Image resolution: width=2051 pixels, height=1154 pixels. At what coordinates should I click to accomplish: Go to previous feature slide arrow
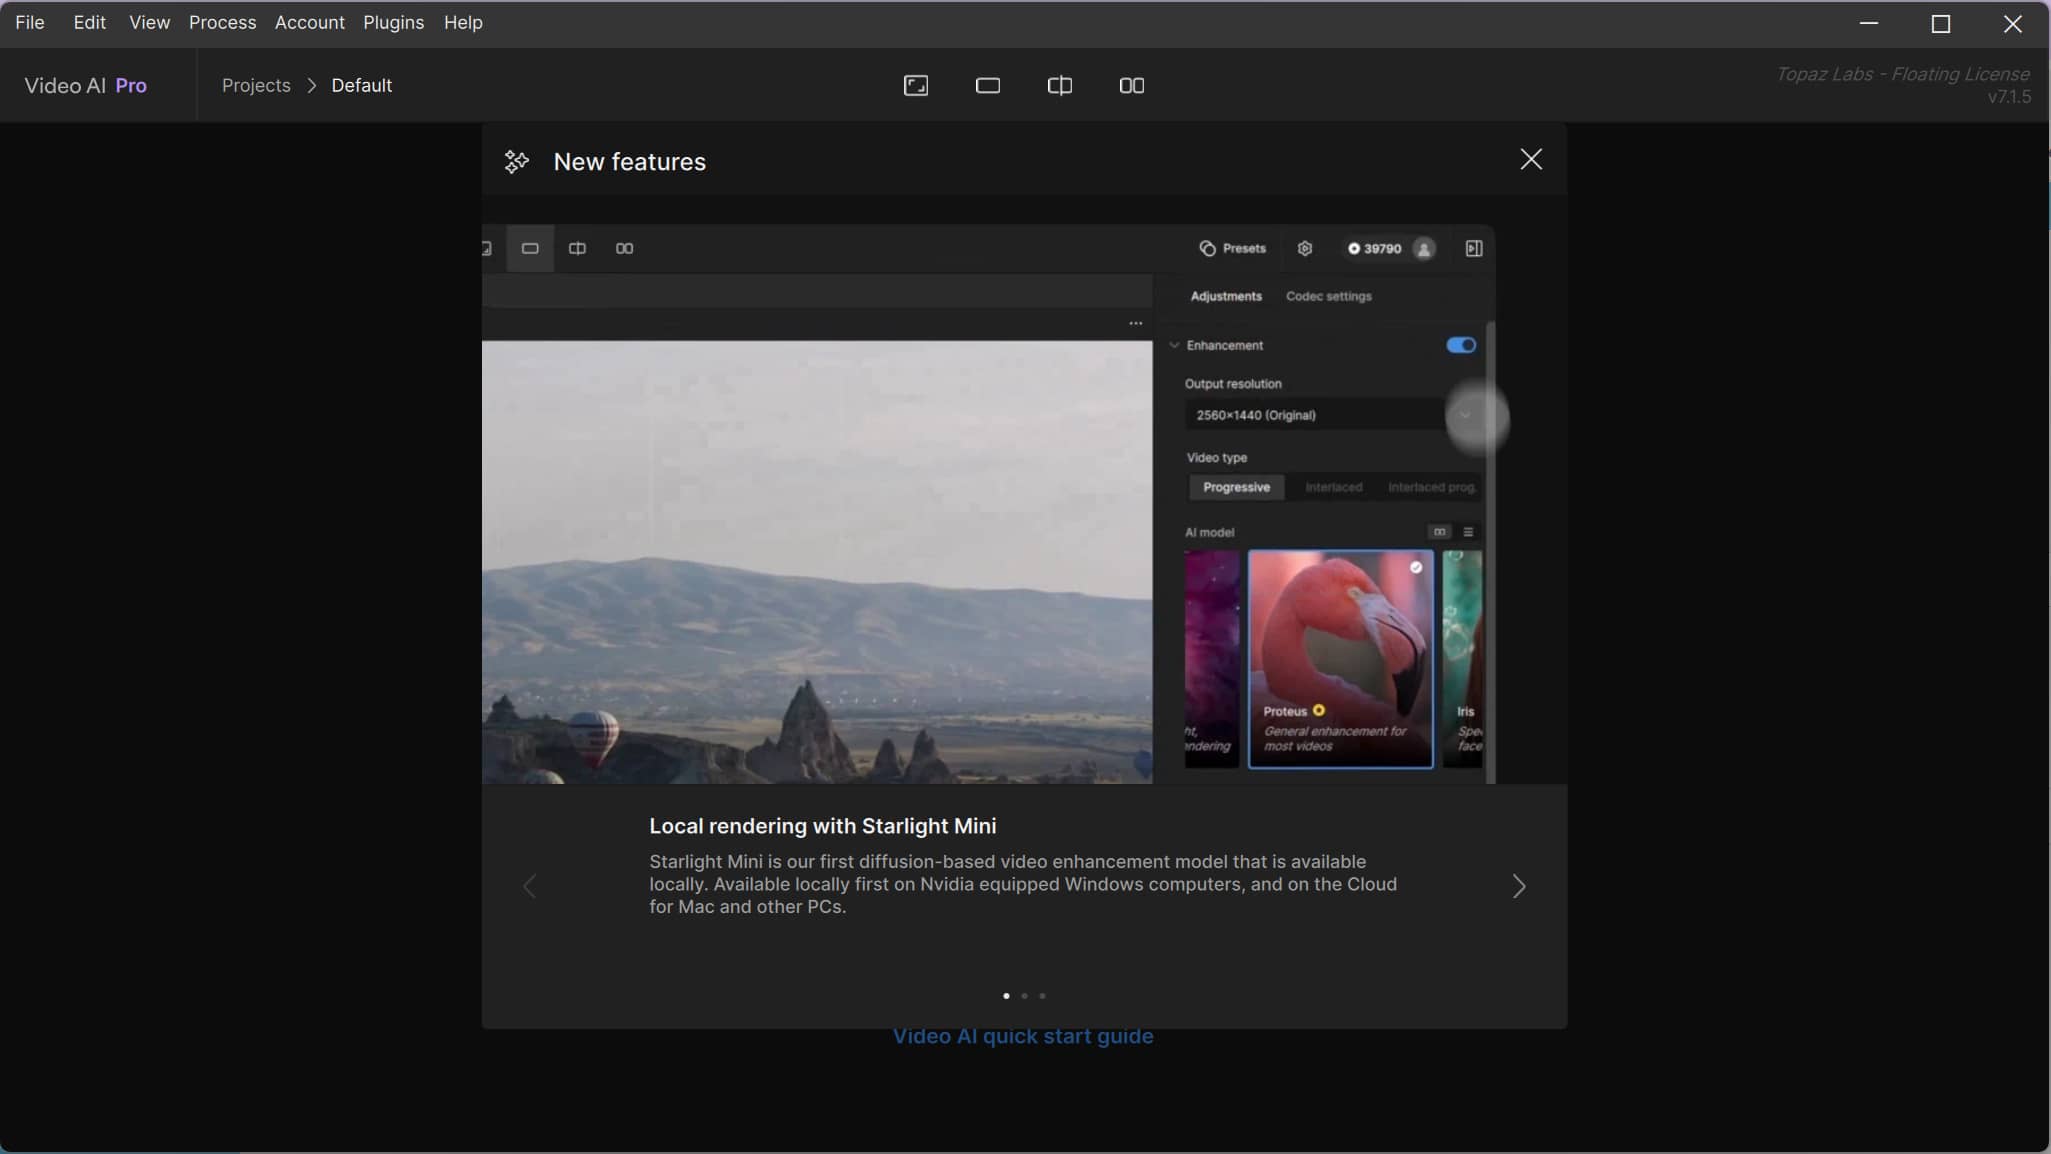click(530, 886)
